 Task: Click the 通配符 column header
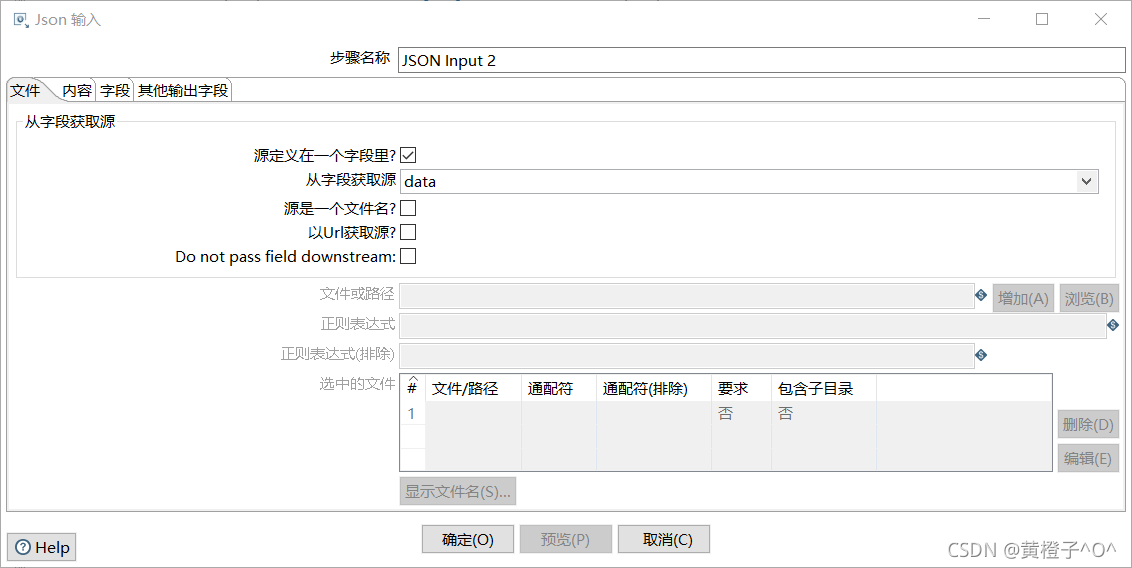tap(559, 388)
